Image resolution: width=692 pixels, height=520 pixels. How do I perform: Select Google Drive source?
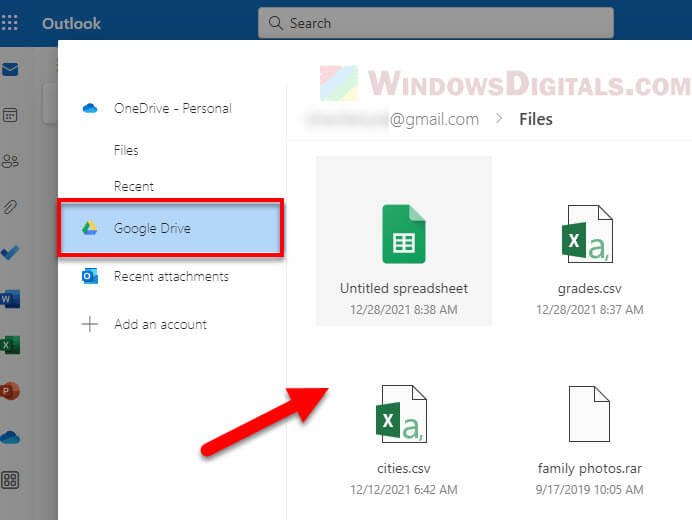(170, 228)
